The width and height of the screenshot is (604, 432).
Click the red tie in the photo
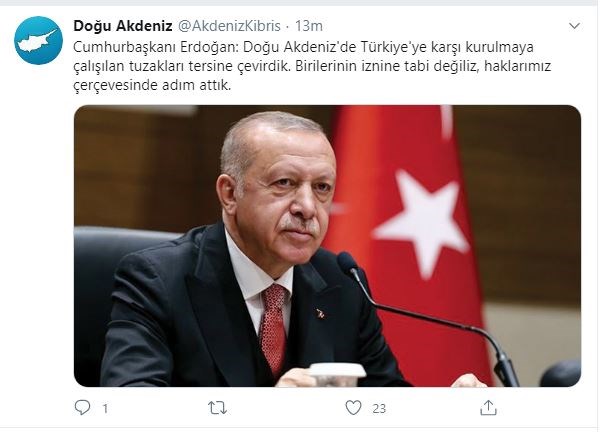tap(274, 329)
